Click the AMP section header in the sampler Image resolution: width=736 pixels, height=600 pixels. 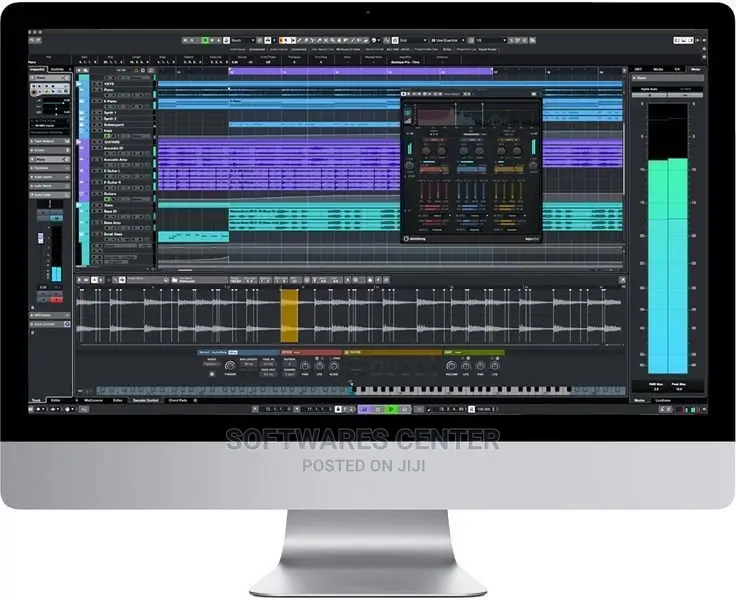click(474, 352)
